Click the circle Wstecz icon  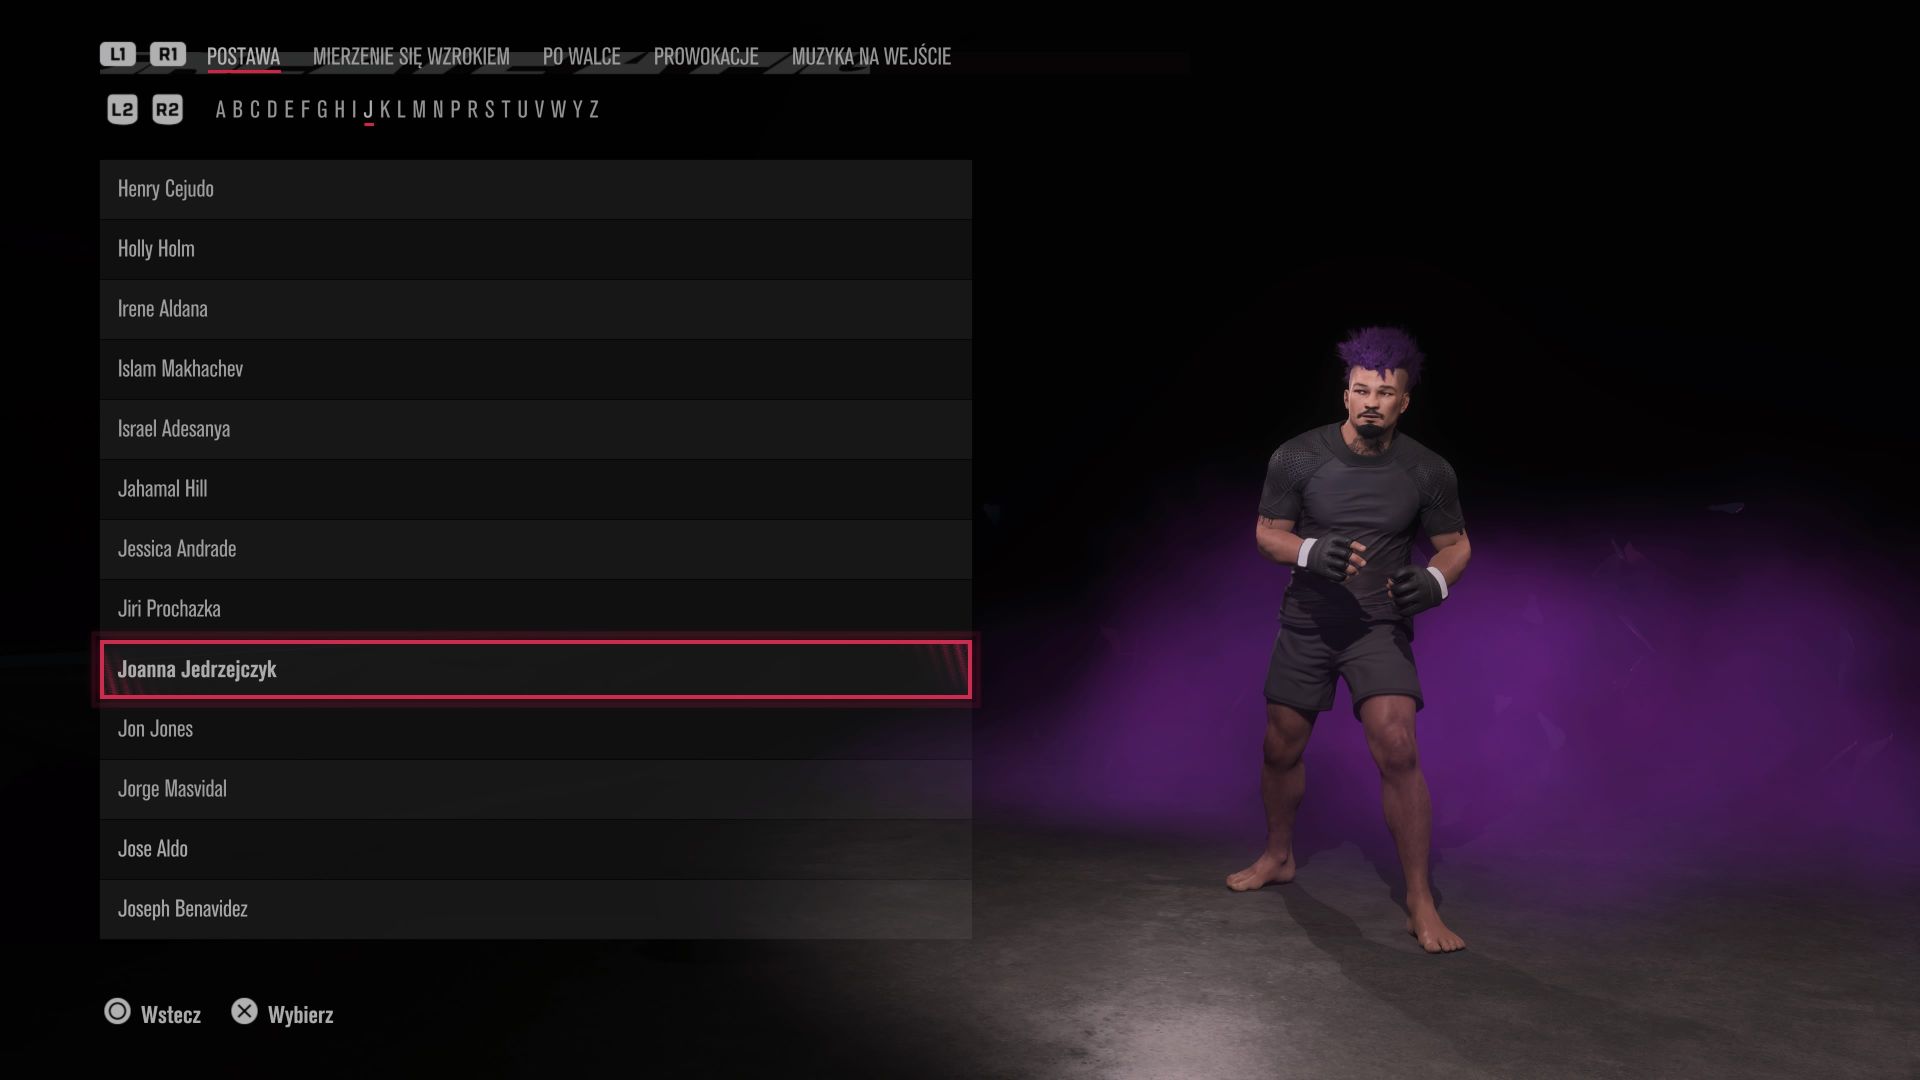(x=117, y=1012)
